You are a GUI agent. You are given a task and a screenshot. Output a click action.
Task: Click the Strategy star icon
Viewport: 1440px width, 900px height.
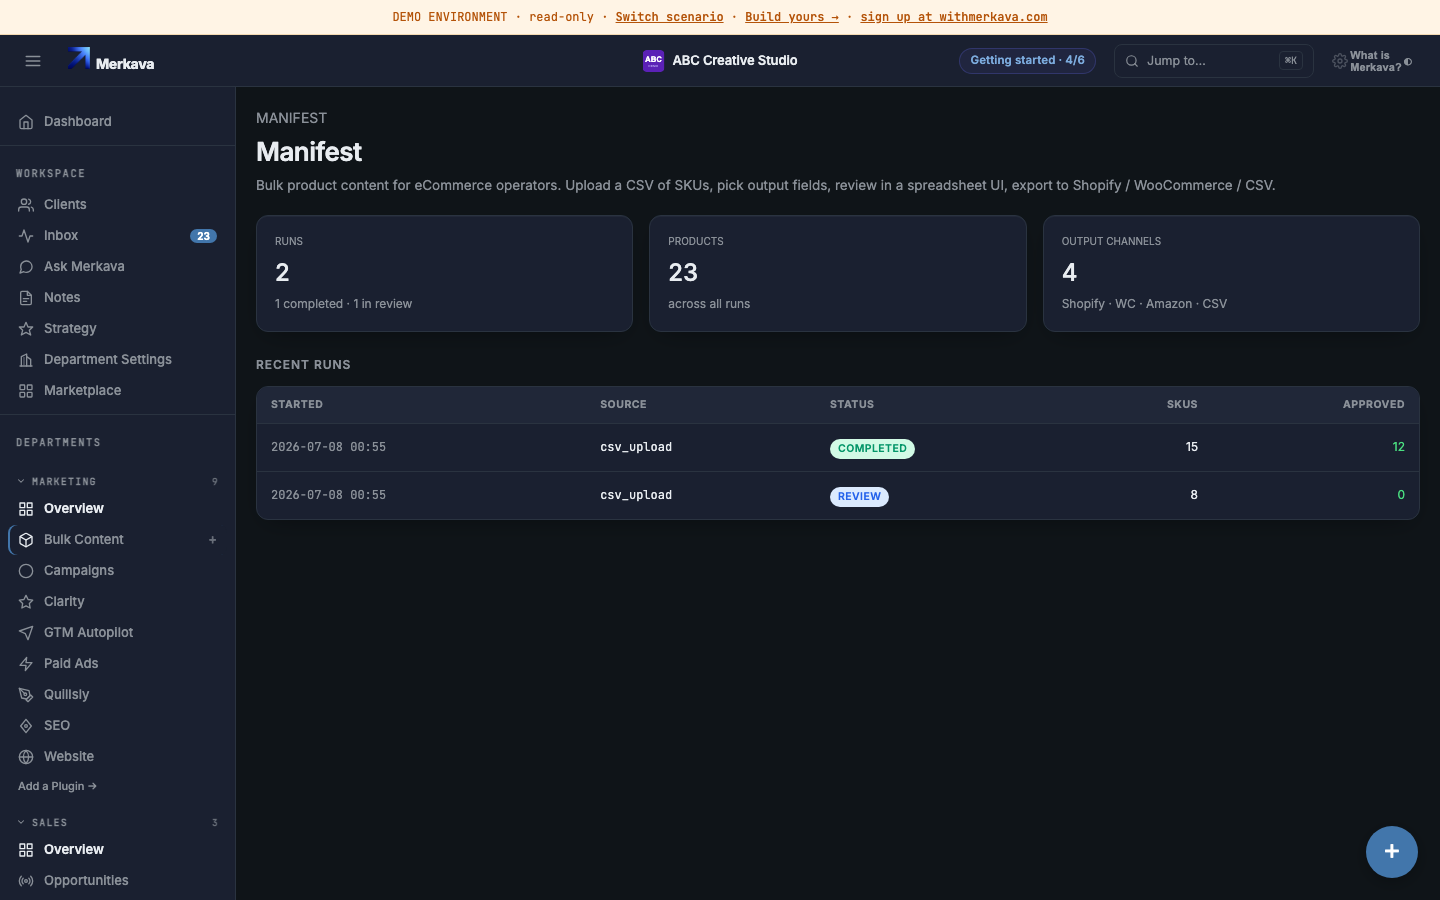(x=26, y=329)
